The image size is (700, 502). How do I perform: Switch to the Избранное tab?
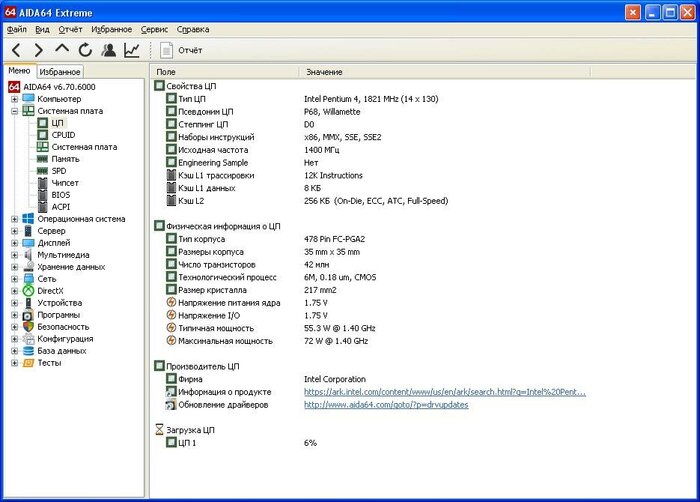point(60,72)
